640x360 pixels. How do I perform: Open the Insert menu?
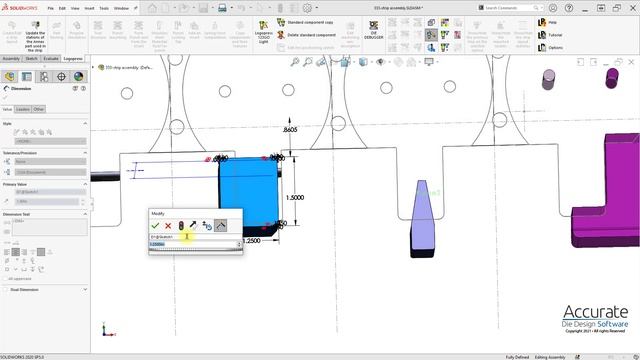pos(89,8)
